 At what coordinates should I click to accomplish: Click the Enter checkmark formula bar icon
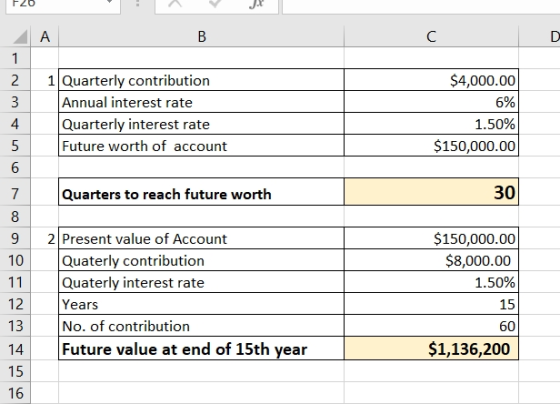coord(215,3)
